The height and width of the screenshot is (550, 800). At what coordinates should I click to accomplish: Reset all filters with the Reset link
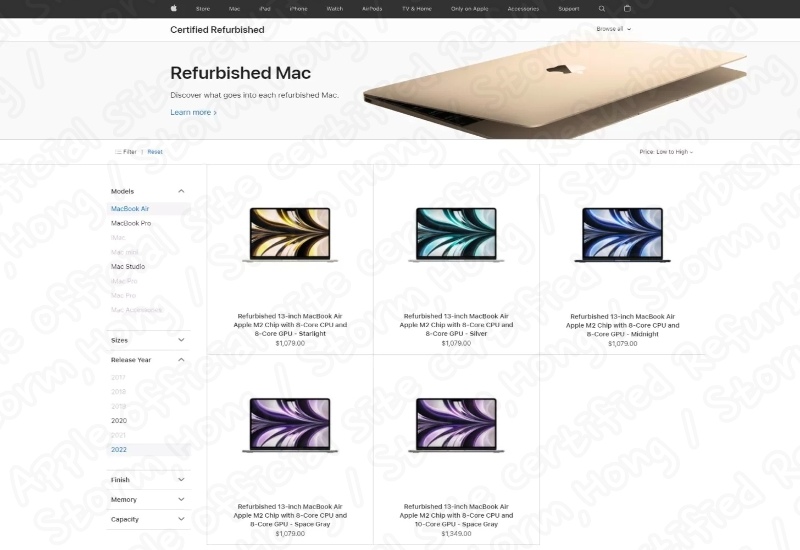click(155, 152)
